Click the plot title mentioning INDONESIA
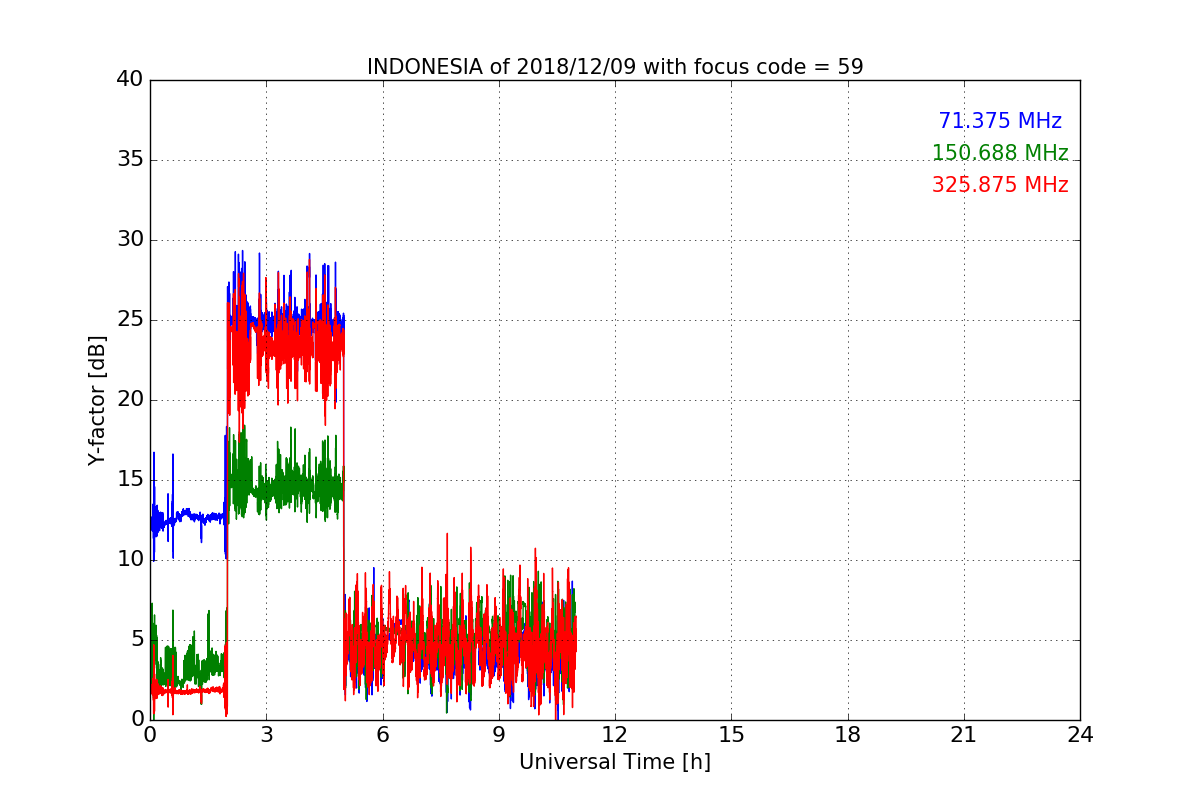The height and width of the screenshot is (800, 1200). click(x=615, y=67)
